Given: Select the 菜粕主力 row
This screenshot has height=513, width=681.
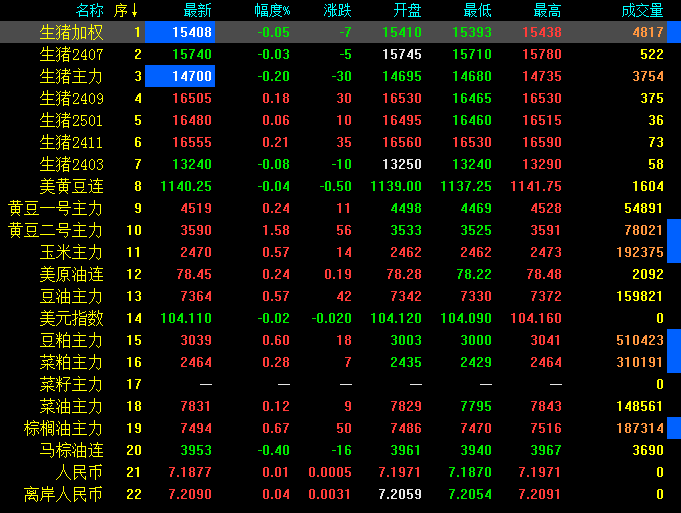Looking at the screenshot, I should (340, 362).
